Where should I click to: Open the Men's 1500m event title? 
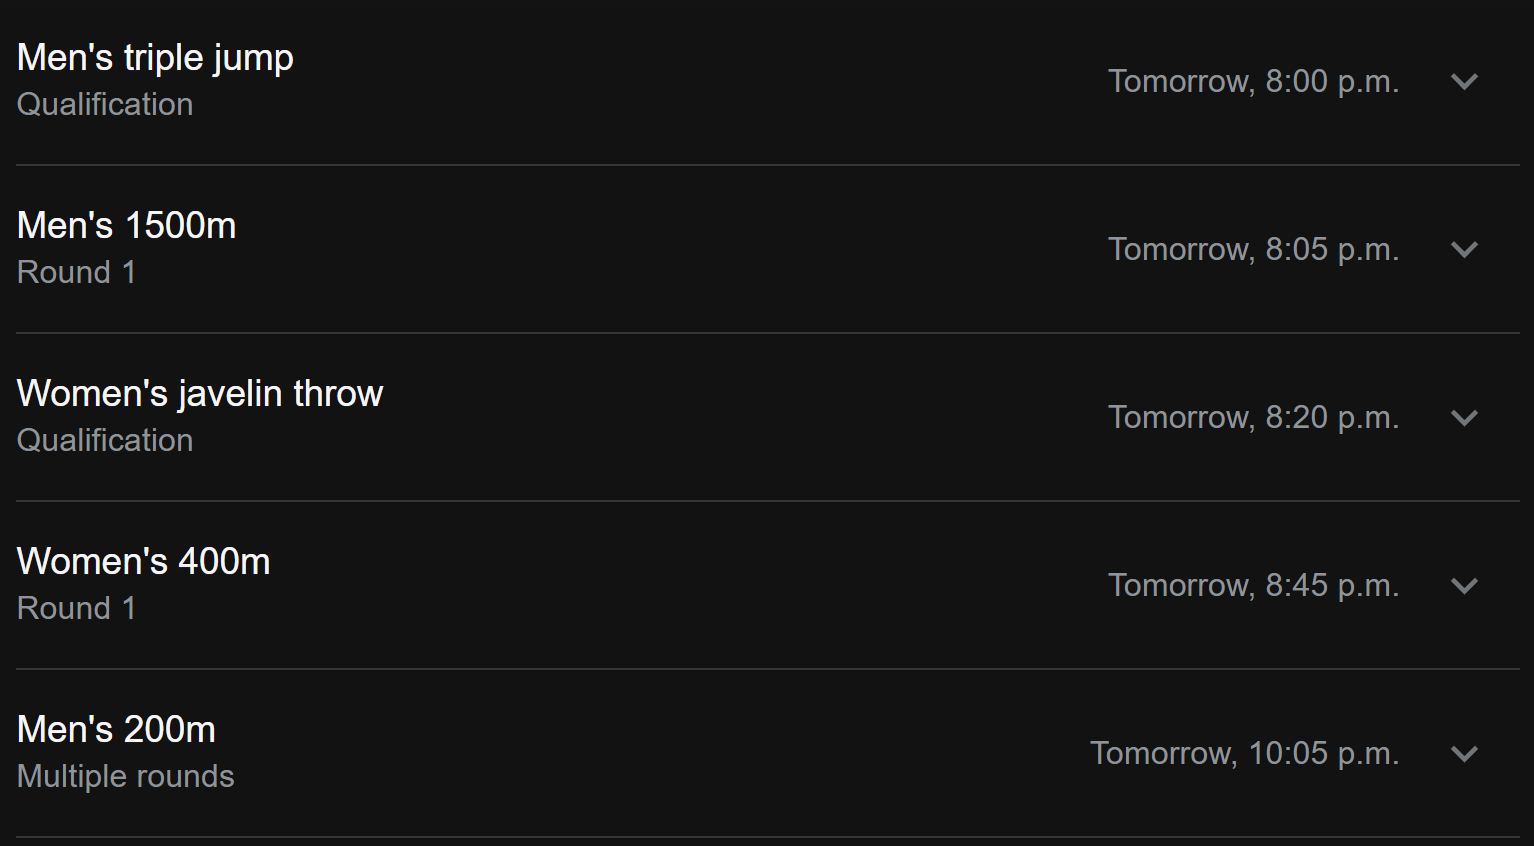click(x=126, y=225)
